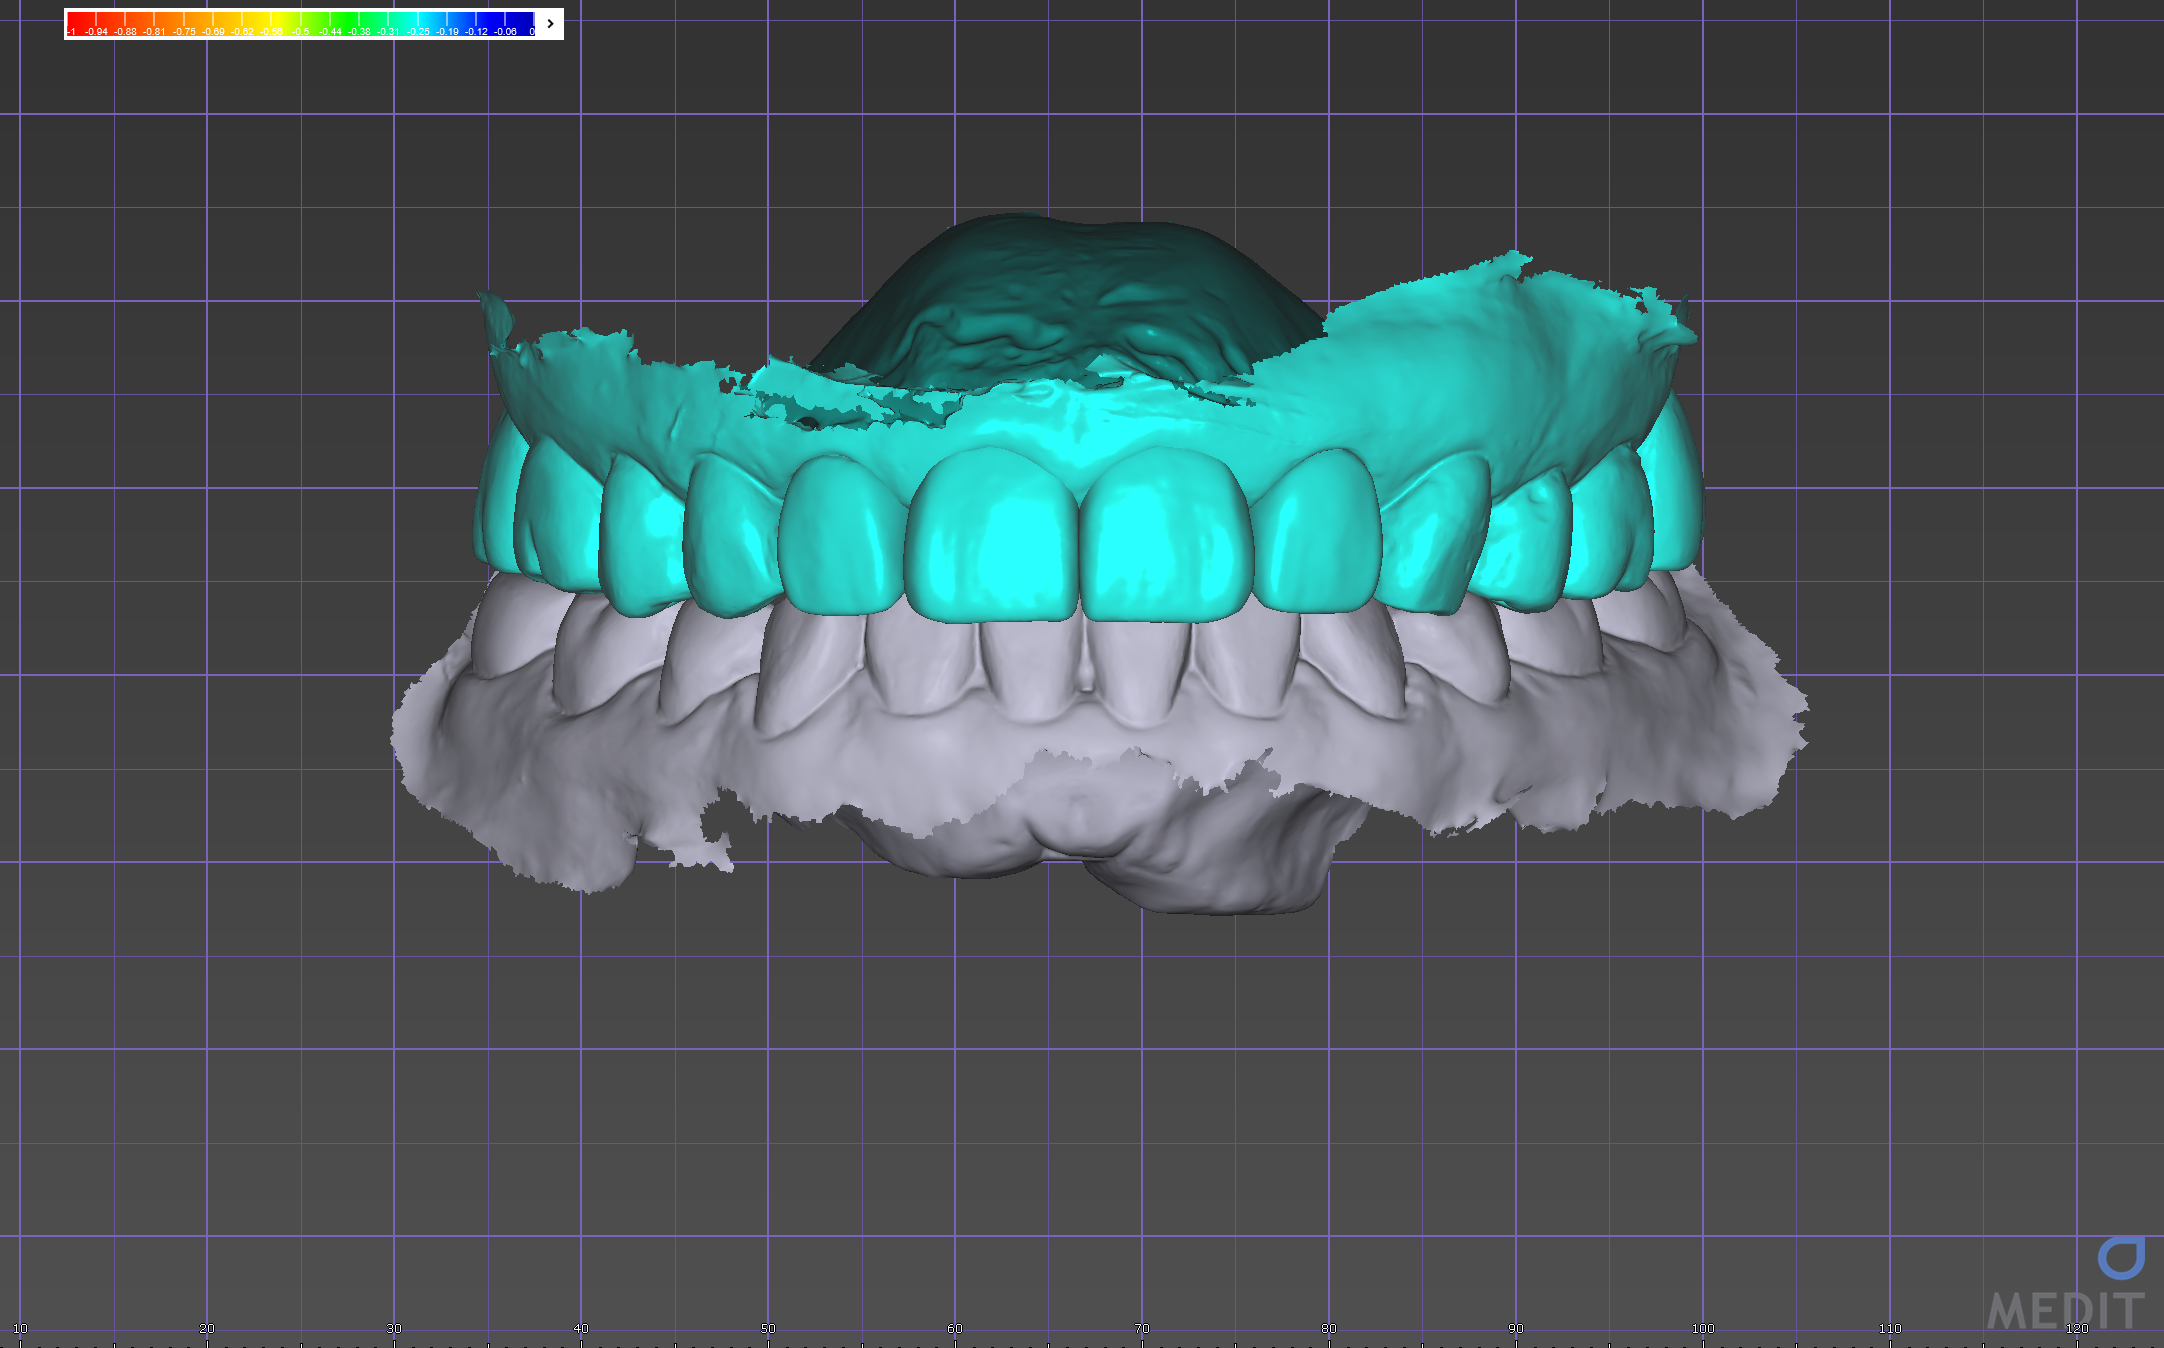This screenshot has height=1348, width=2164.
Task: Click the teal upper gingiva above front teeth
Action: tap(1080, 420)
